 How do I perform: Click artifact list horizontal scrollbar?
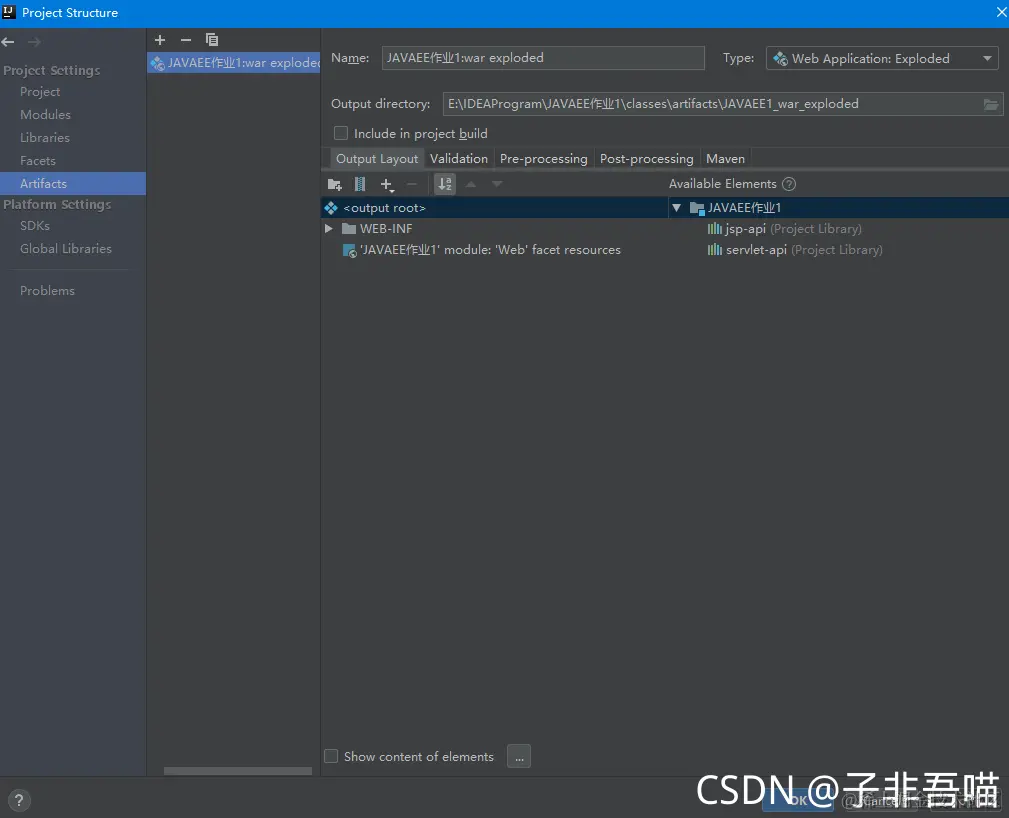pos(237,770)
